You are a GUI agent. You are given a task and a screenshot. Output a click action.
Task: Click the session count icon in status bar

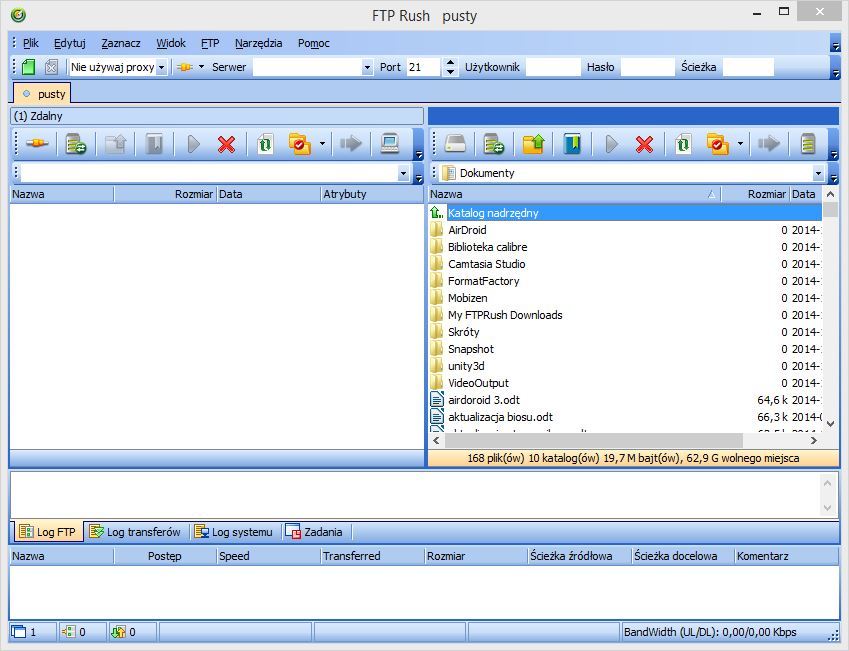tap(19, 632)
